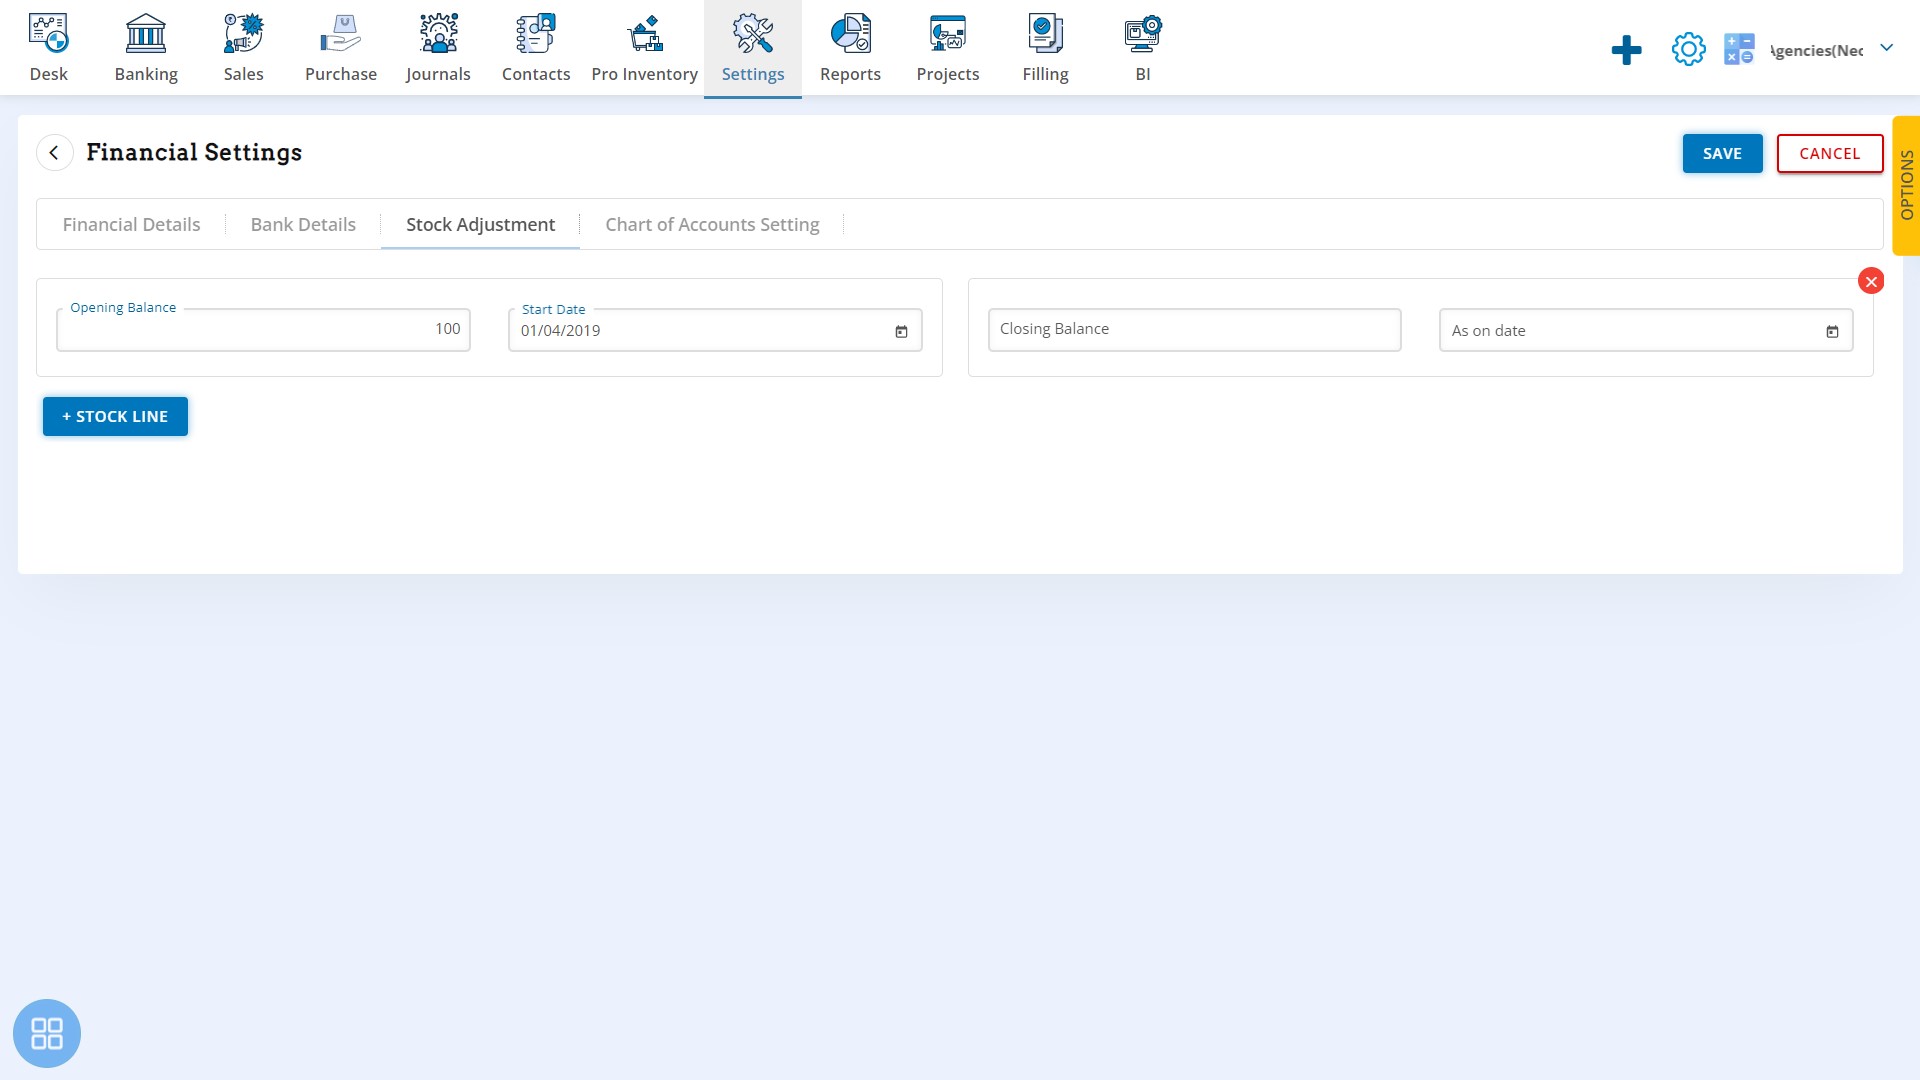Viewport: 1920px width, 1080px height.
Task: Switch to the Financial Details tab
Action: tap(132, 224)
